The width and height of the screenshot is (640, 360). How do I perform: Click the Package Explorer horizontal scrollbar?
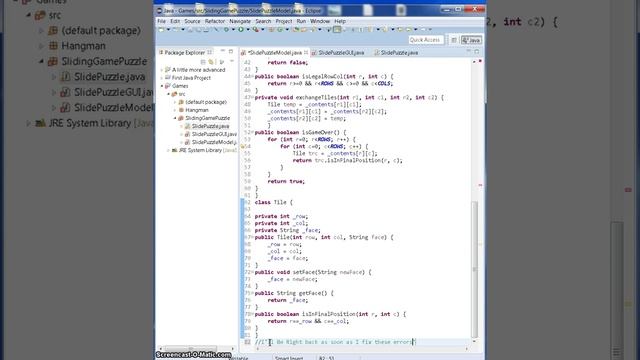coord(192,349)
